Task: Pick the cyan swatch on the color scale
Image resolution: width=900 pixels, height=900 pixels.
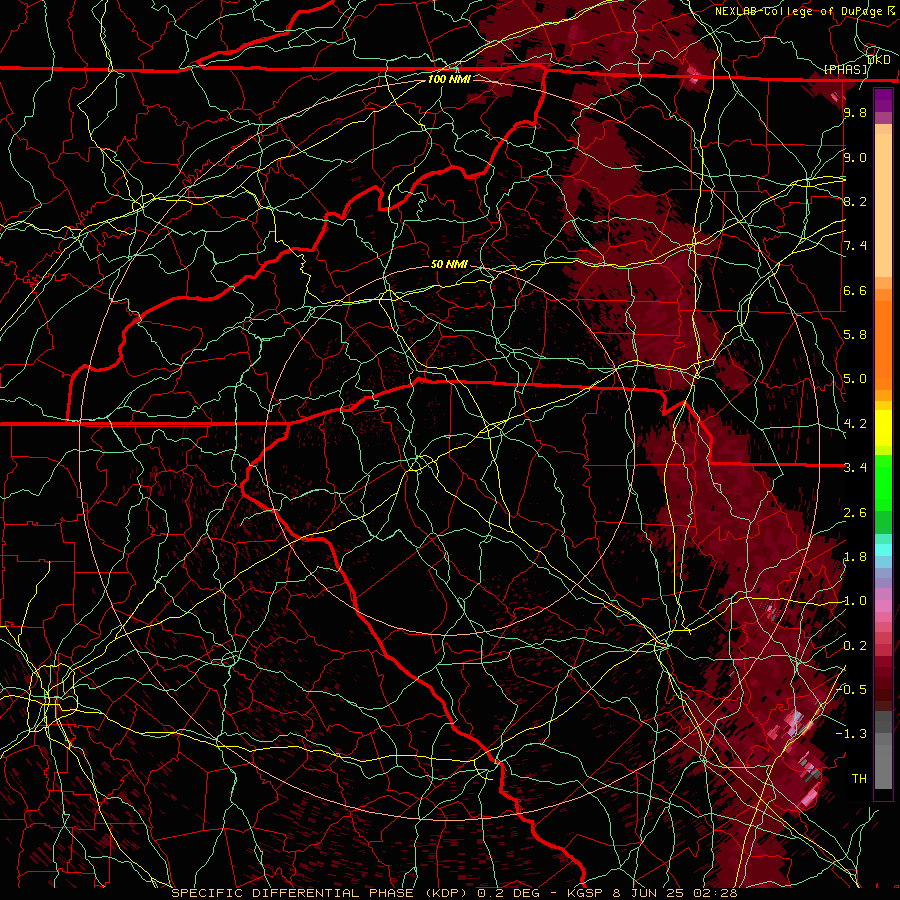Action: pos(883,550)
